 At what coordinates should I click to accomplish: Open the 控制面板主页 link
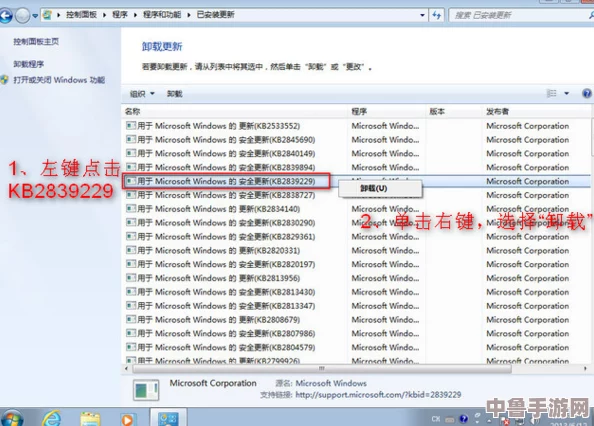click(36, 41)
